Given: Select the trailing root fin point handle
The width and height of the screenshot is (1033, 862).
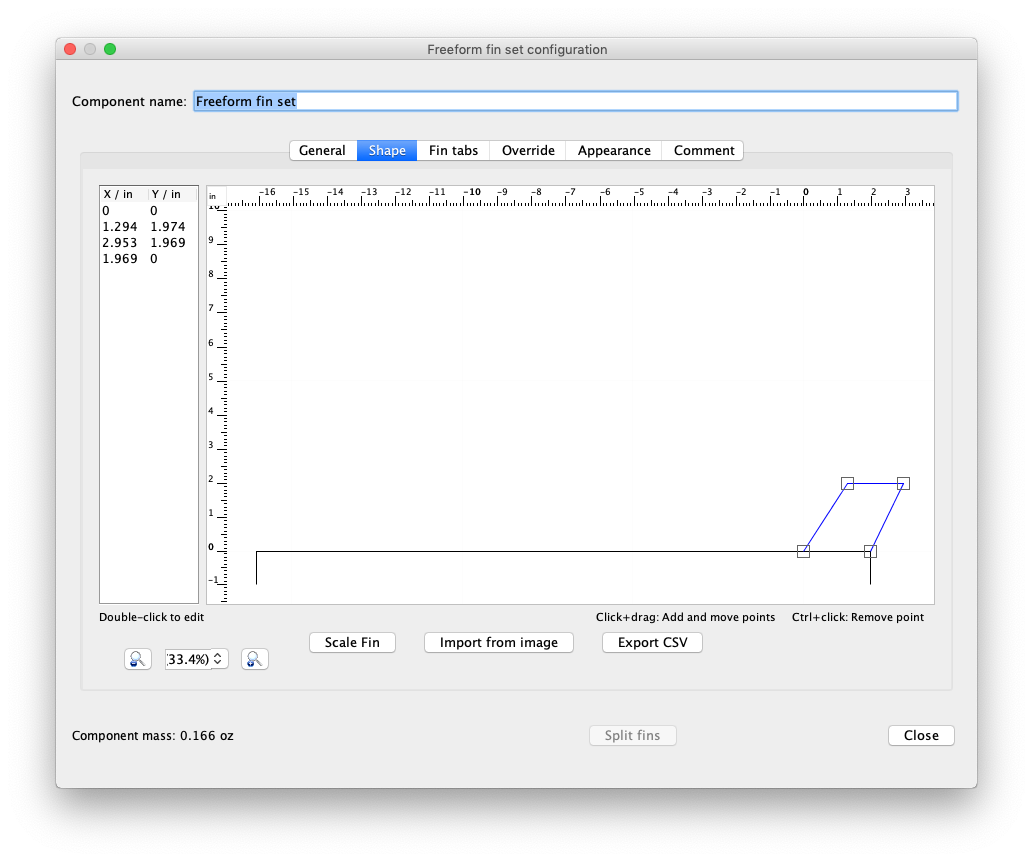Looking at the screenshot, I should pos(870,552).
